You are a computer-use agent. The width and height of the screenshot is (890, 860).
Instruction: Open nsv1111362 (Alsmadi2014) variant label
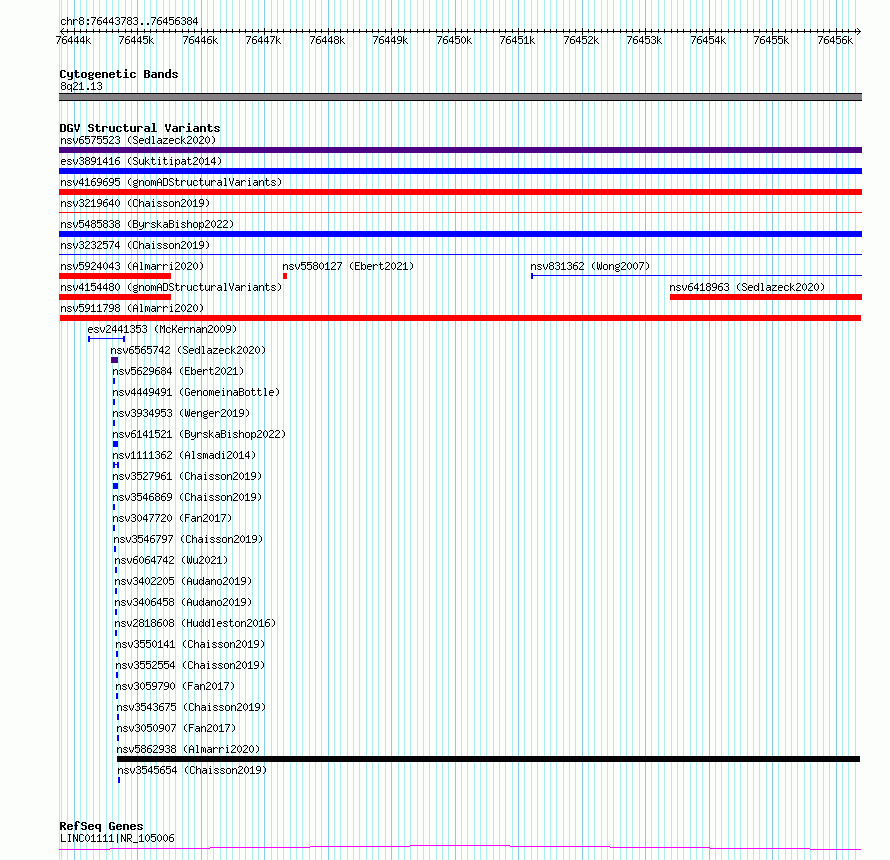pyautogui.click(x=184, y=455)
